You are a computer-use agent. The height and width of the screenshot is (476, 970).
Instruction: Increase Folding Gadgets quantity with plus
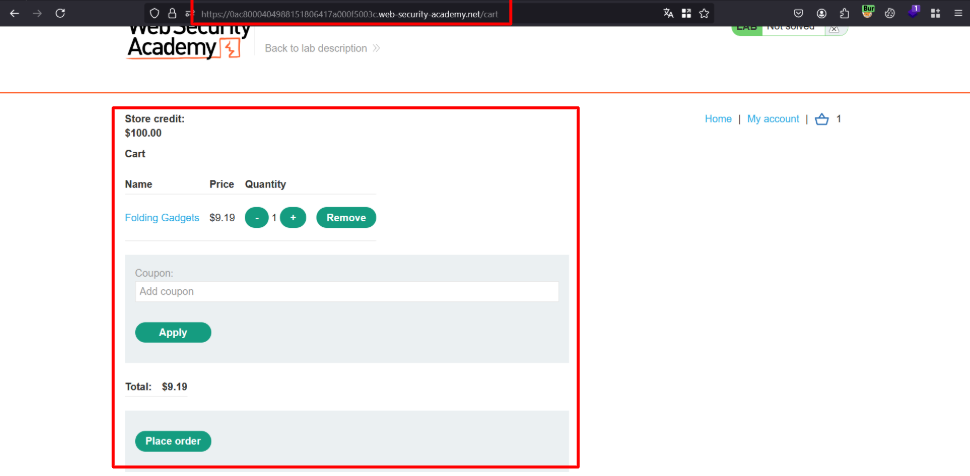click(x=293, y=217)
